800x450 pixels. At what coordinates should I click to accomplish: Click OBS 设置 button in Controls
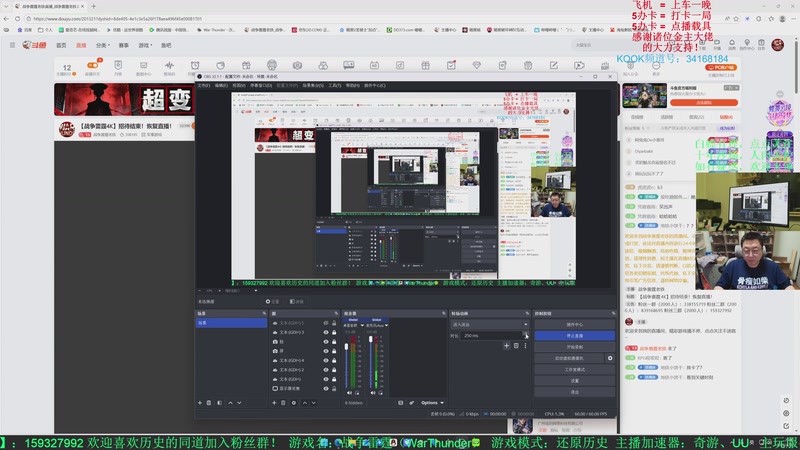click(x=574, y=381)
